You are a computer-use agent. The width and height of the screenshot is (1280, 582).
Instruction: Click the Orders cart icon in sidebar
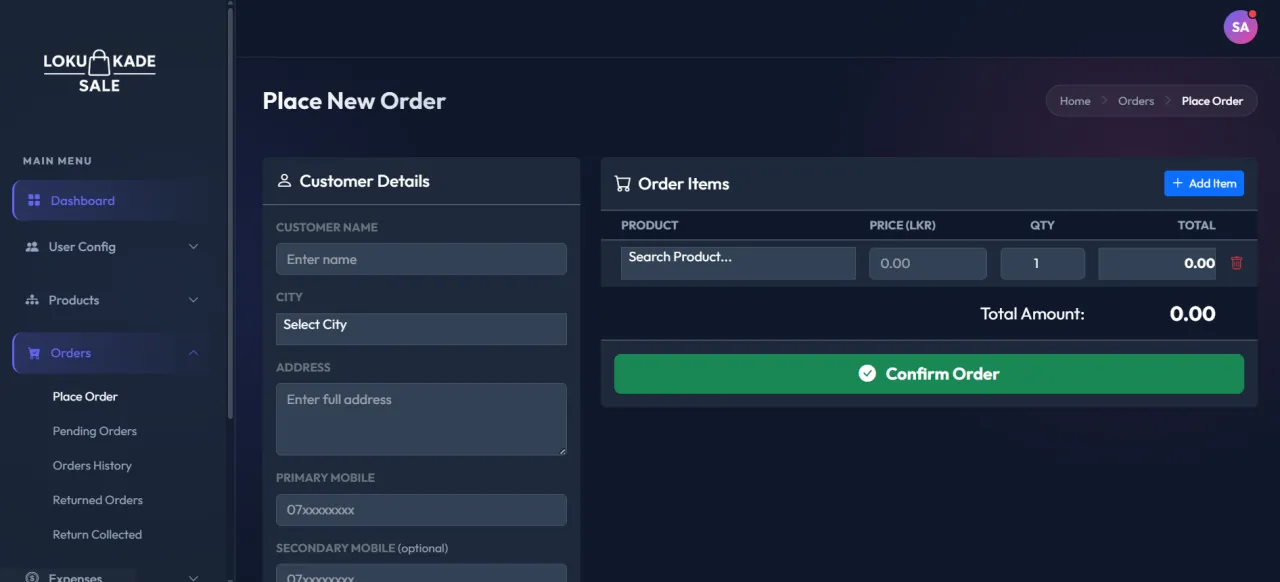point(33,352)
